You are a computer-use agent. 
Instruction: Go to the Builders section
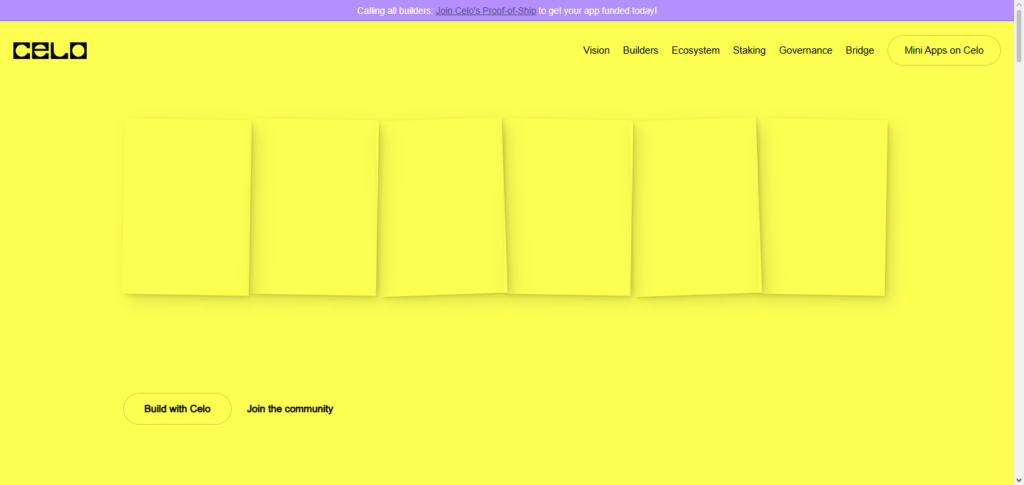click(640, 50)
